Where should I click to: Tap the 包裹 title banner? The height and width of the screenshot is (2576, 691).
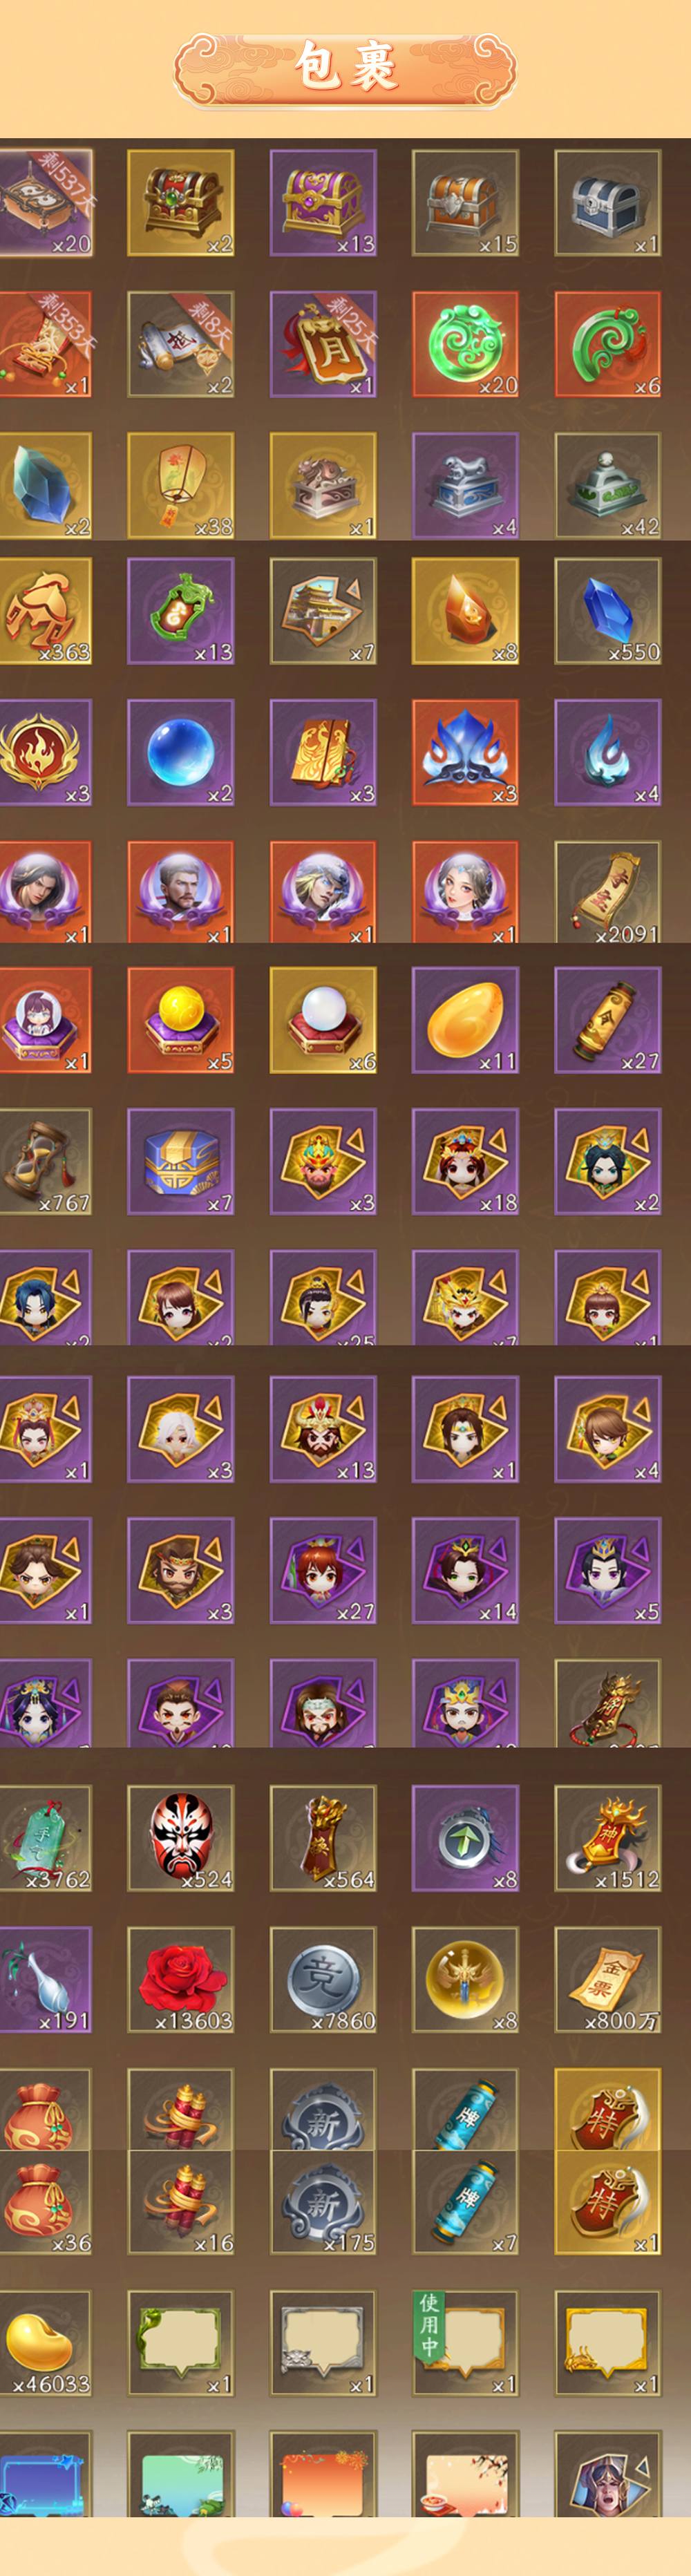coord(345,68)
